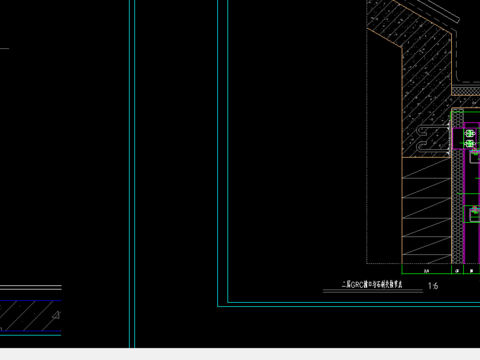
Task: Click the 1:6 scale label
Action: tap(433, 286)
